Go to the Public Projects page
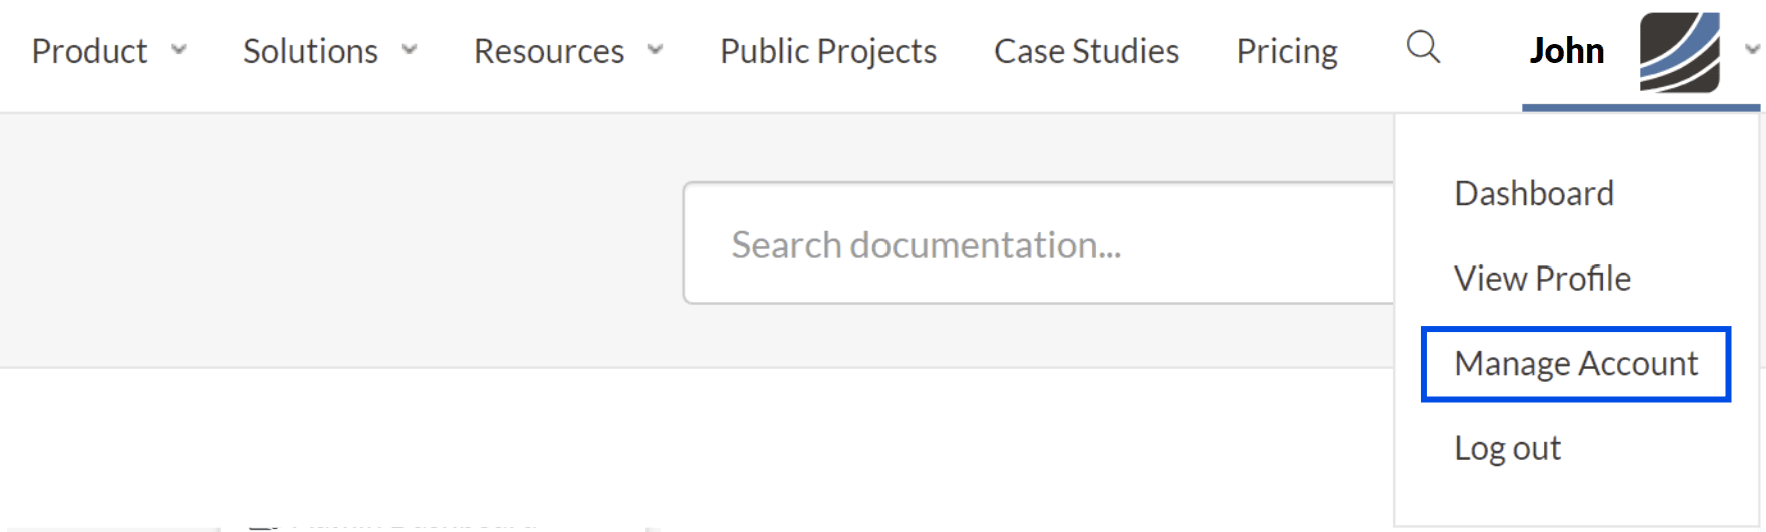The height and width of the screenshot is (532, 1766). coord(828,51)
